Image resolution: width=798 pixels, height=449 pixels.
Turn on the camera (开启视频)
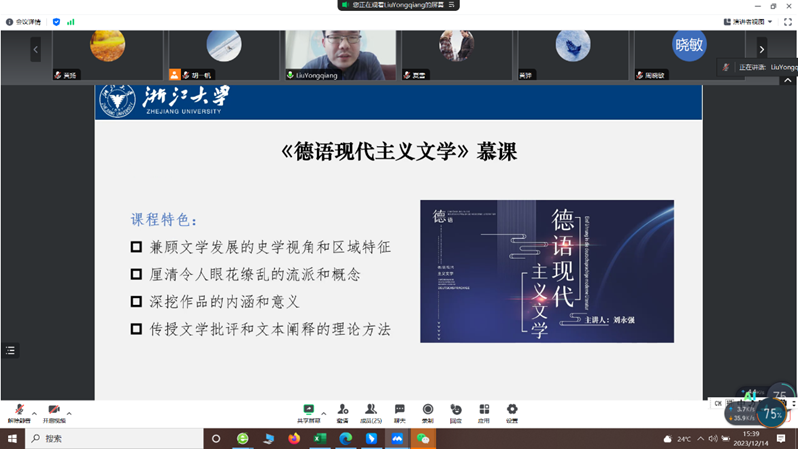pos(54,411)
